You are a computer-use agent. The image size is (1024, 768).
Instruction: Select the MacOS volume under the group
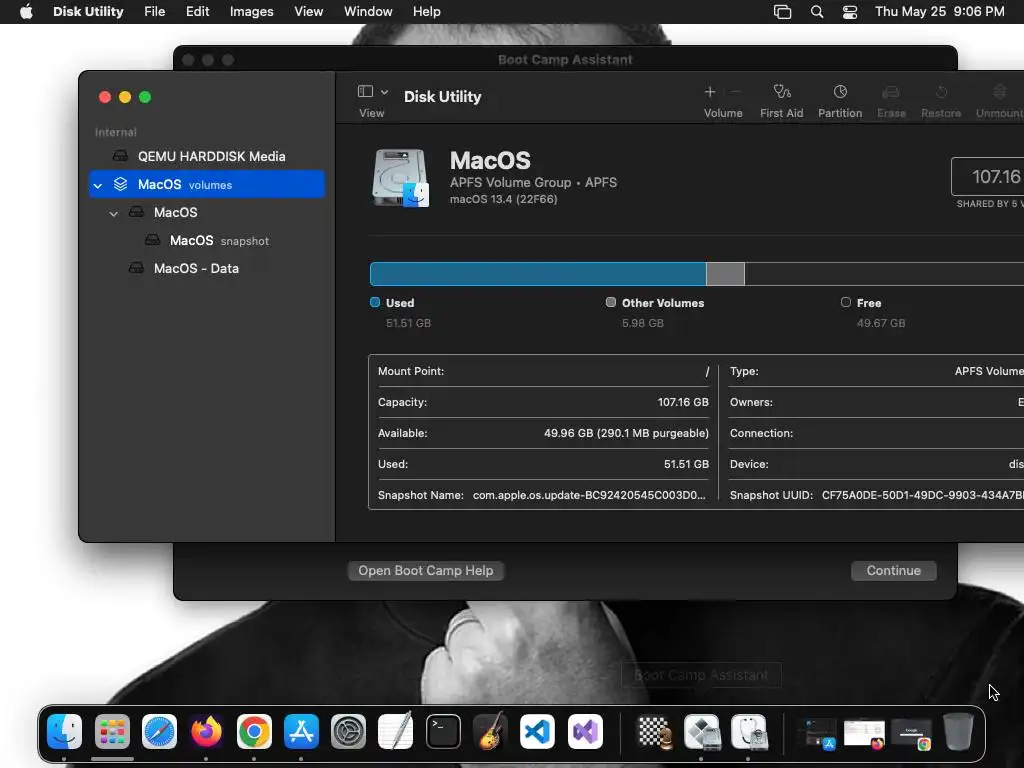[x=206, y=212]
